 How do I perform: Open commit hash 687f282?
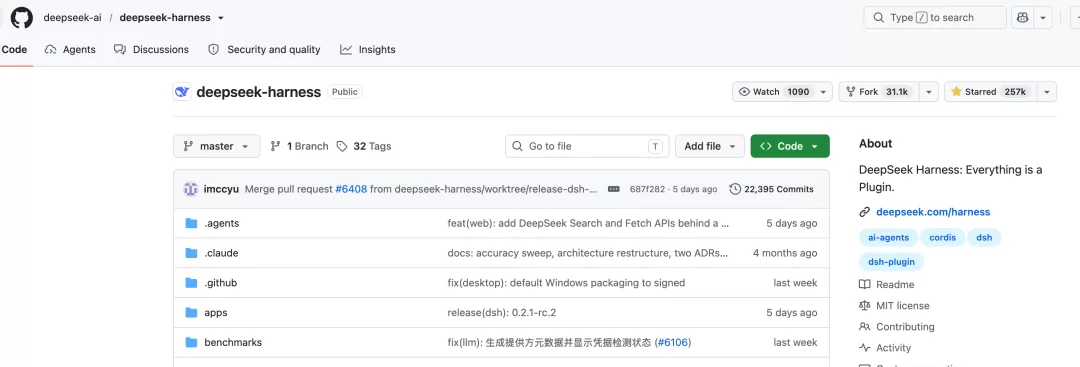pos(646,189)
